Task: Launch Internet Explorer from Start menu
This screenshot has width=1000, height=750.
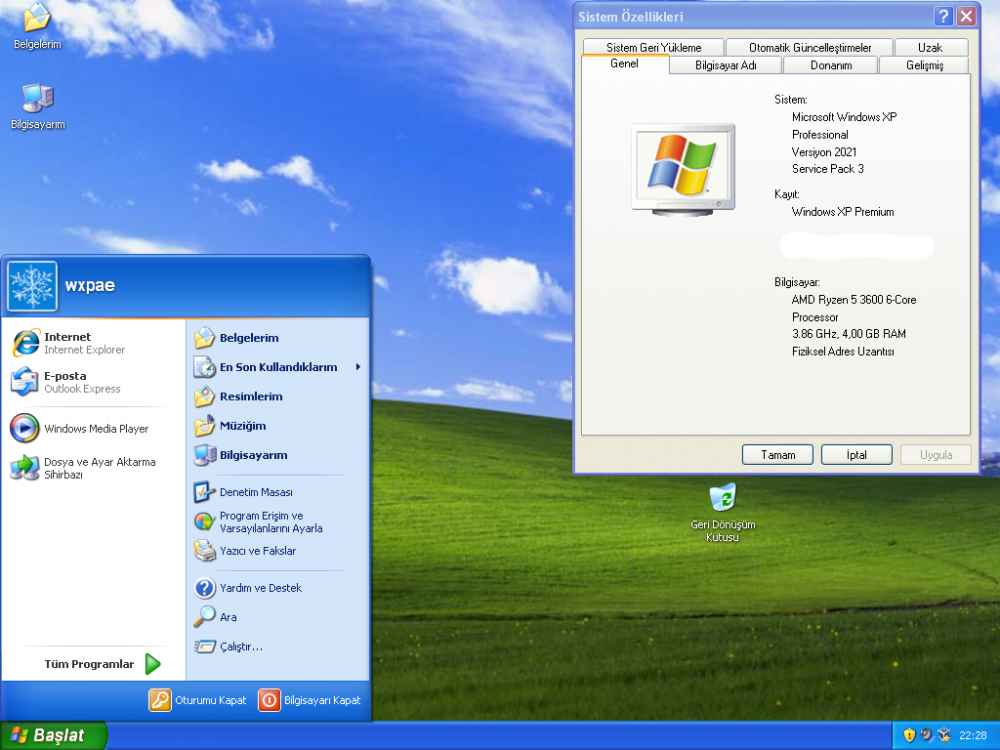Action: coord(26,343)
